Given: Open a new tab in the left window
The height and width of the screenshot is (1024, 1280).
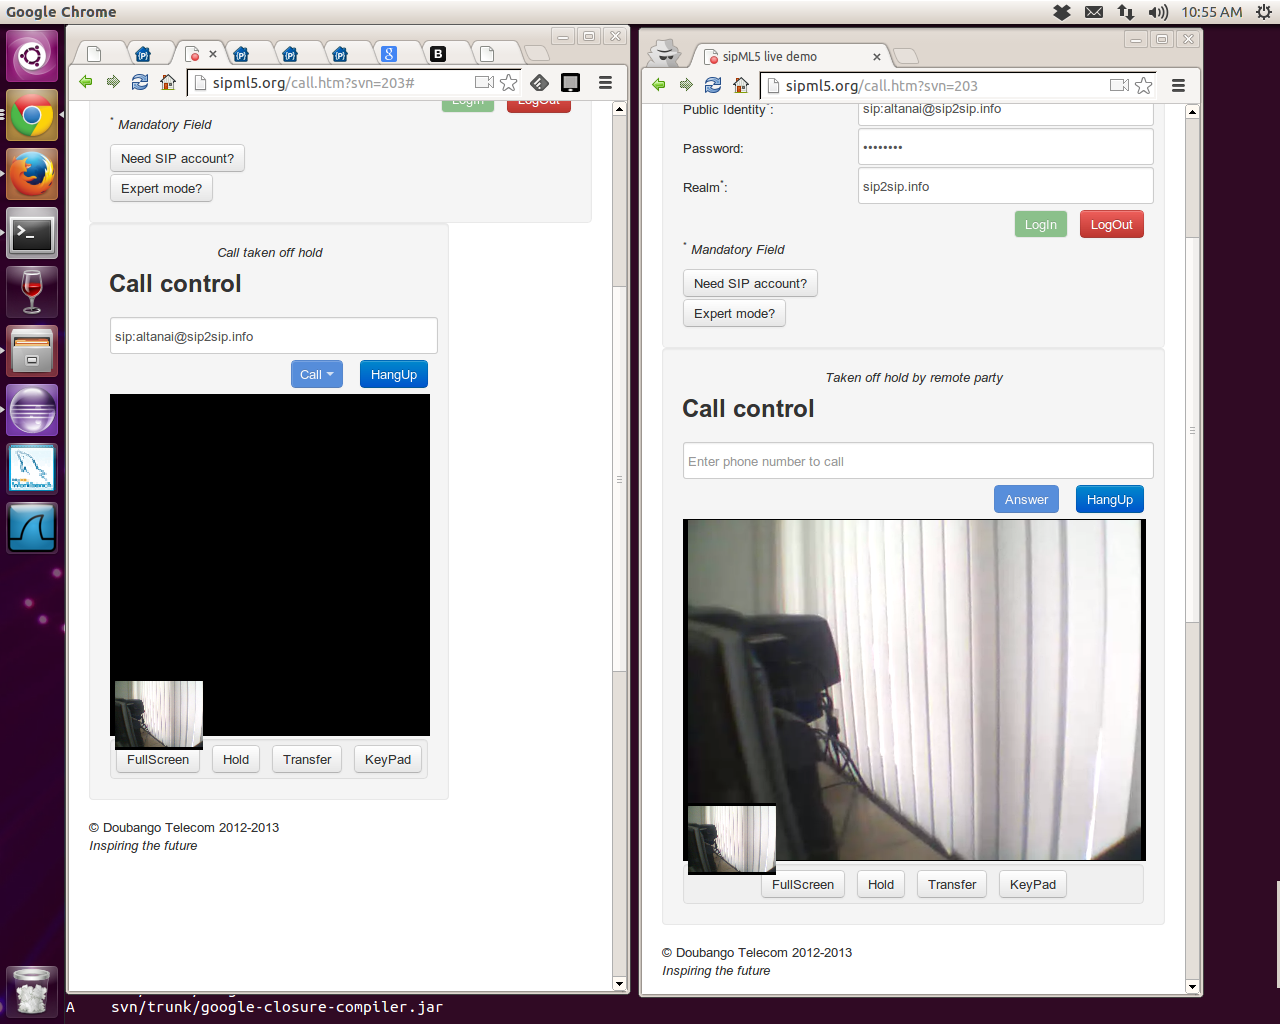Looking at the screenshot, I should tap(536, 53).
